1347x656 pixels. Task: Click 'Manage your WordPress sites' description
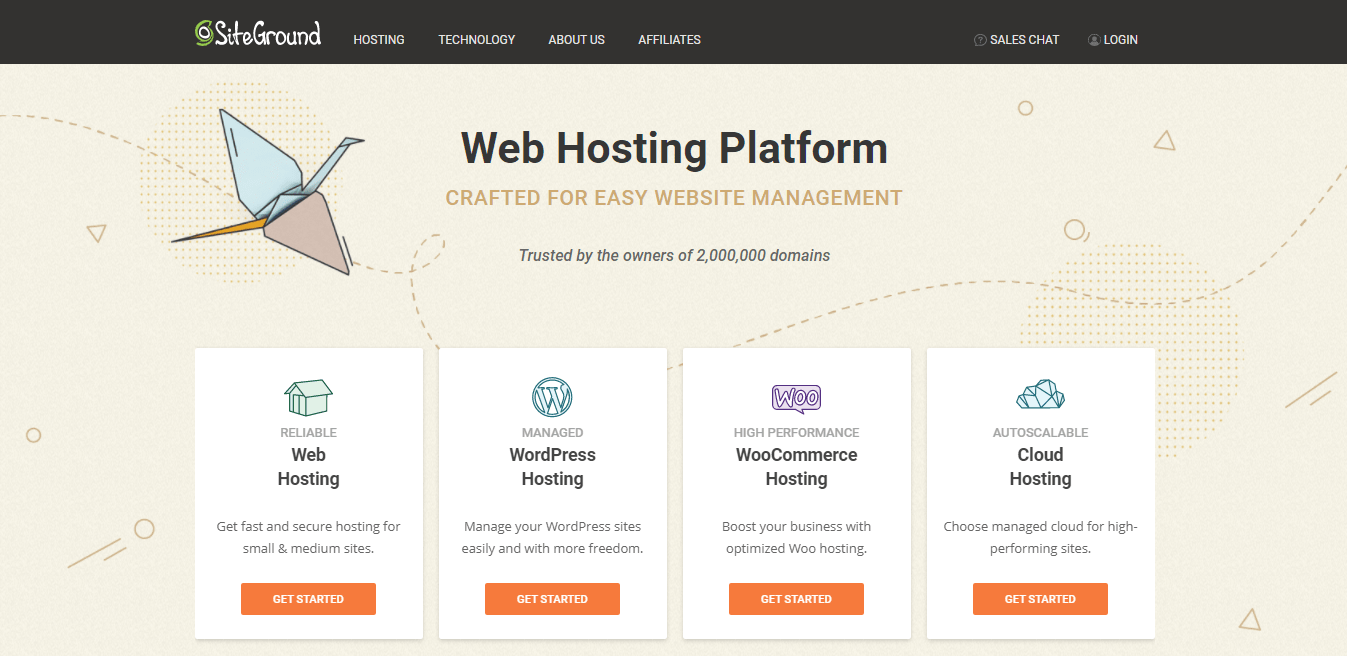click(x=552, y=537)
